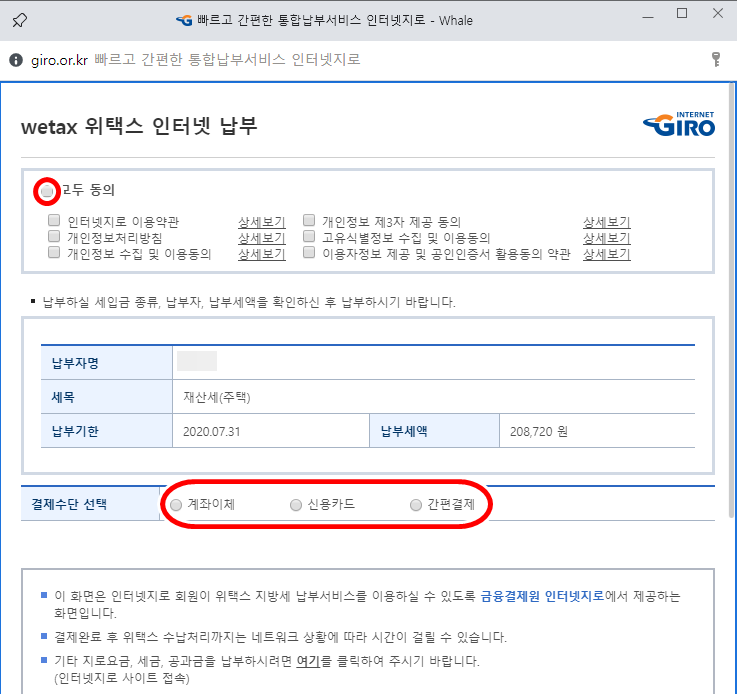Click the 재산세(주택) tax item text

(x=217, y=397)
